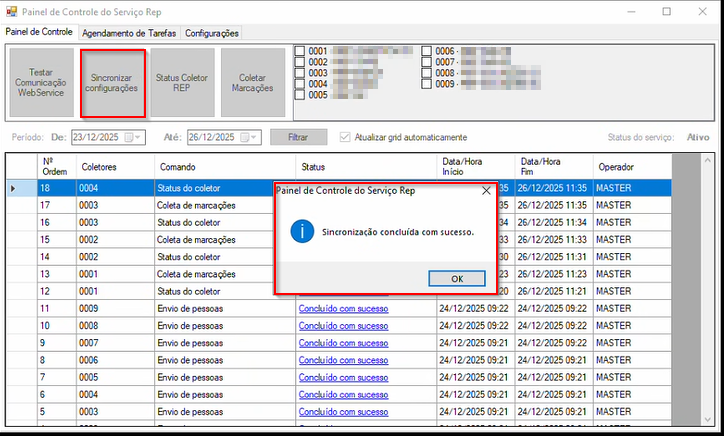Open Concluído com sucesso link for order 11
Screen dimensions: 724x436
click(x=343, y=309)
